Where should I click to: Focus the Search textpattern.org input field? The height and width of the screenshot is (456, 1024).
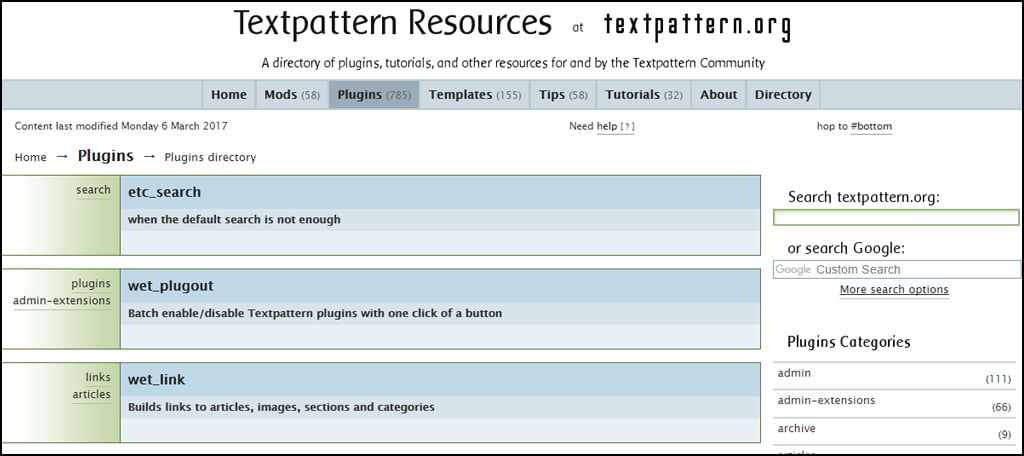[x=896, y=218]
